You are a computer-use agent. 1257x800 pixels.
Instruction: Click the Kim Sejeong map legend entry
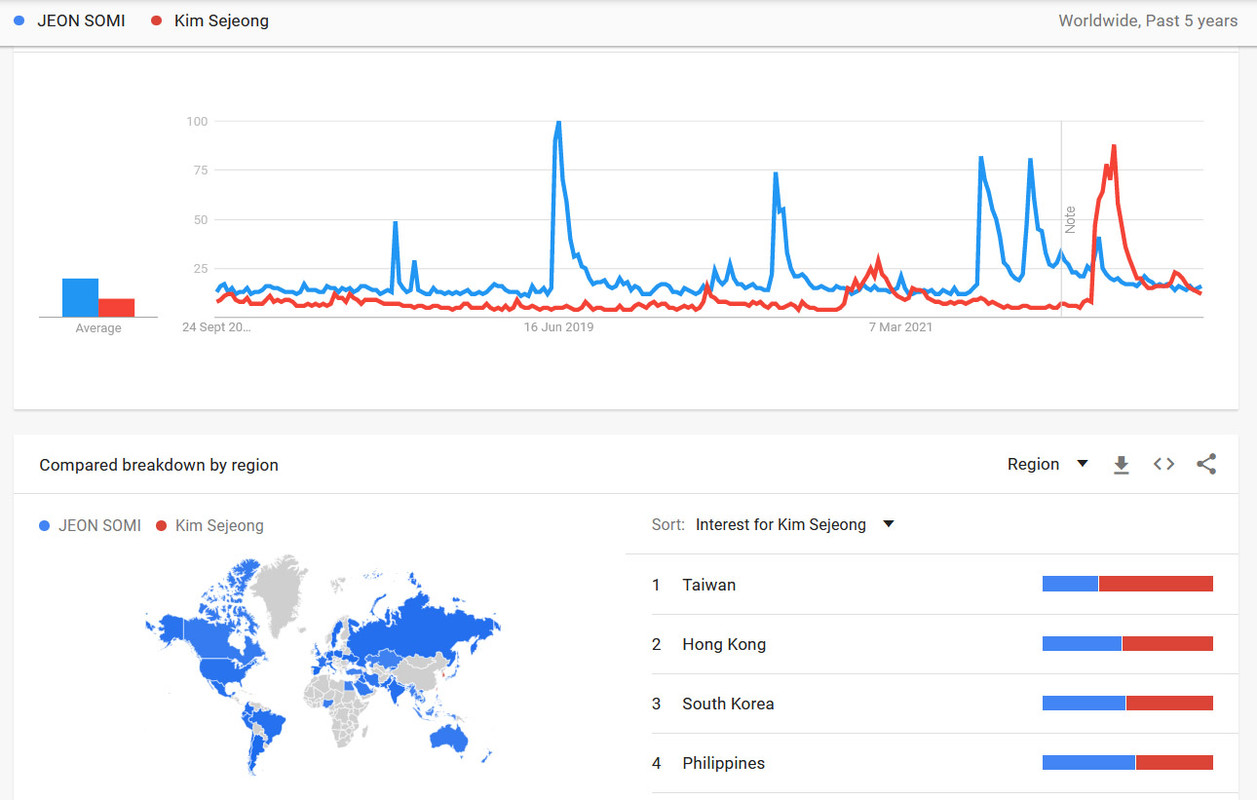pyautogui.click(x=210, y=525)
